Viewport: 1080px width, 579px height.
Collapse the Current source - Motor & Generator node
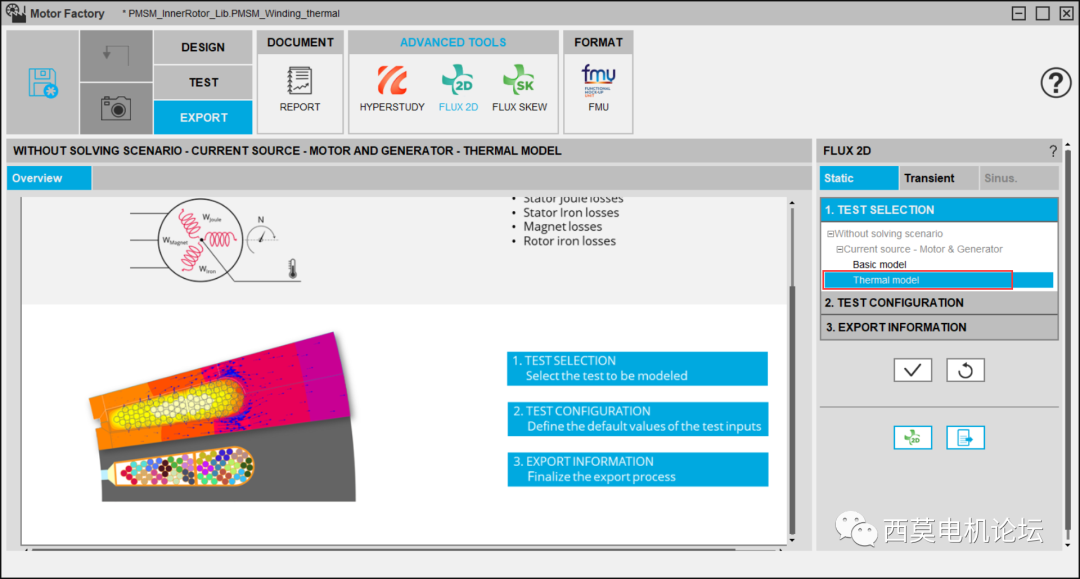pyautogui.click(x=840, y=249)
